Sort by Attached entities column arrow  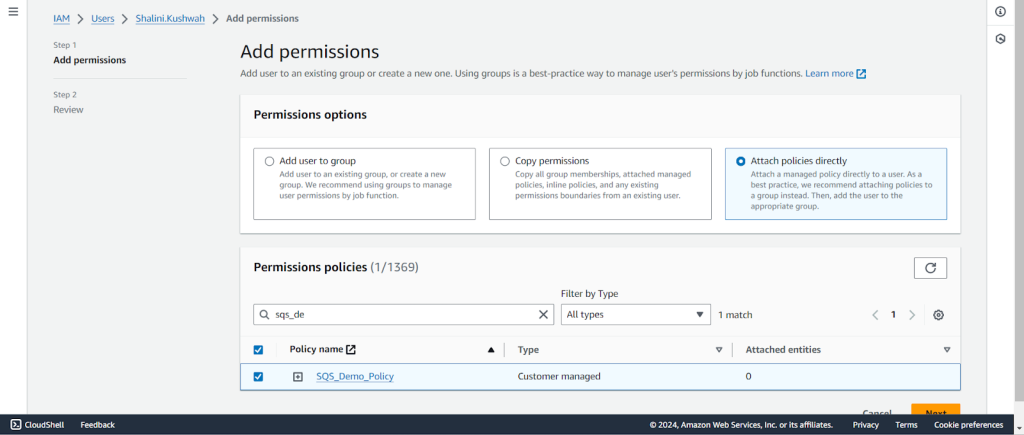(947, 350)
